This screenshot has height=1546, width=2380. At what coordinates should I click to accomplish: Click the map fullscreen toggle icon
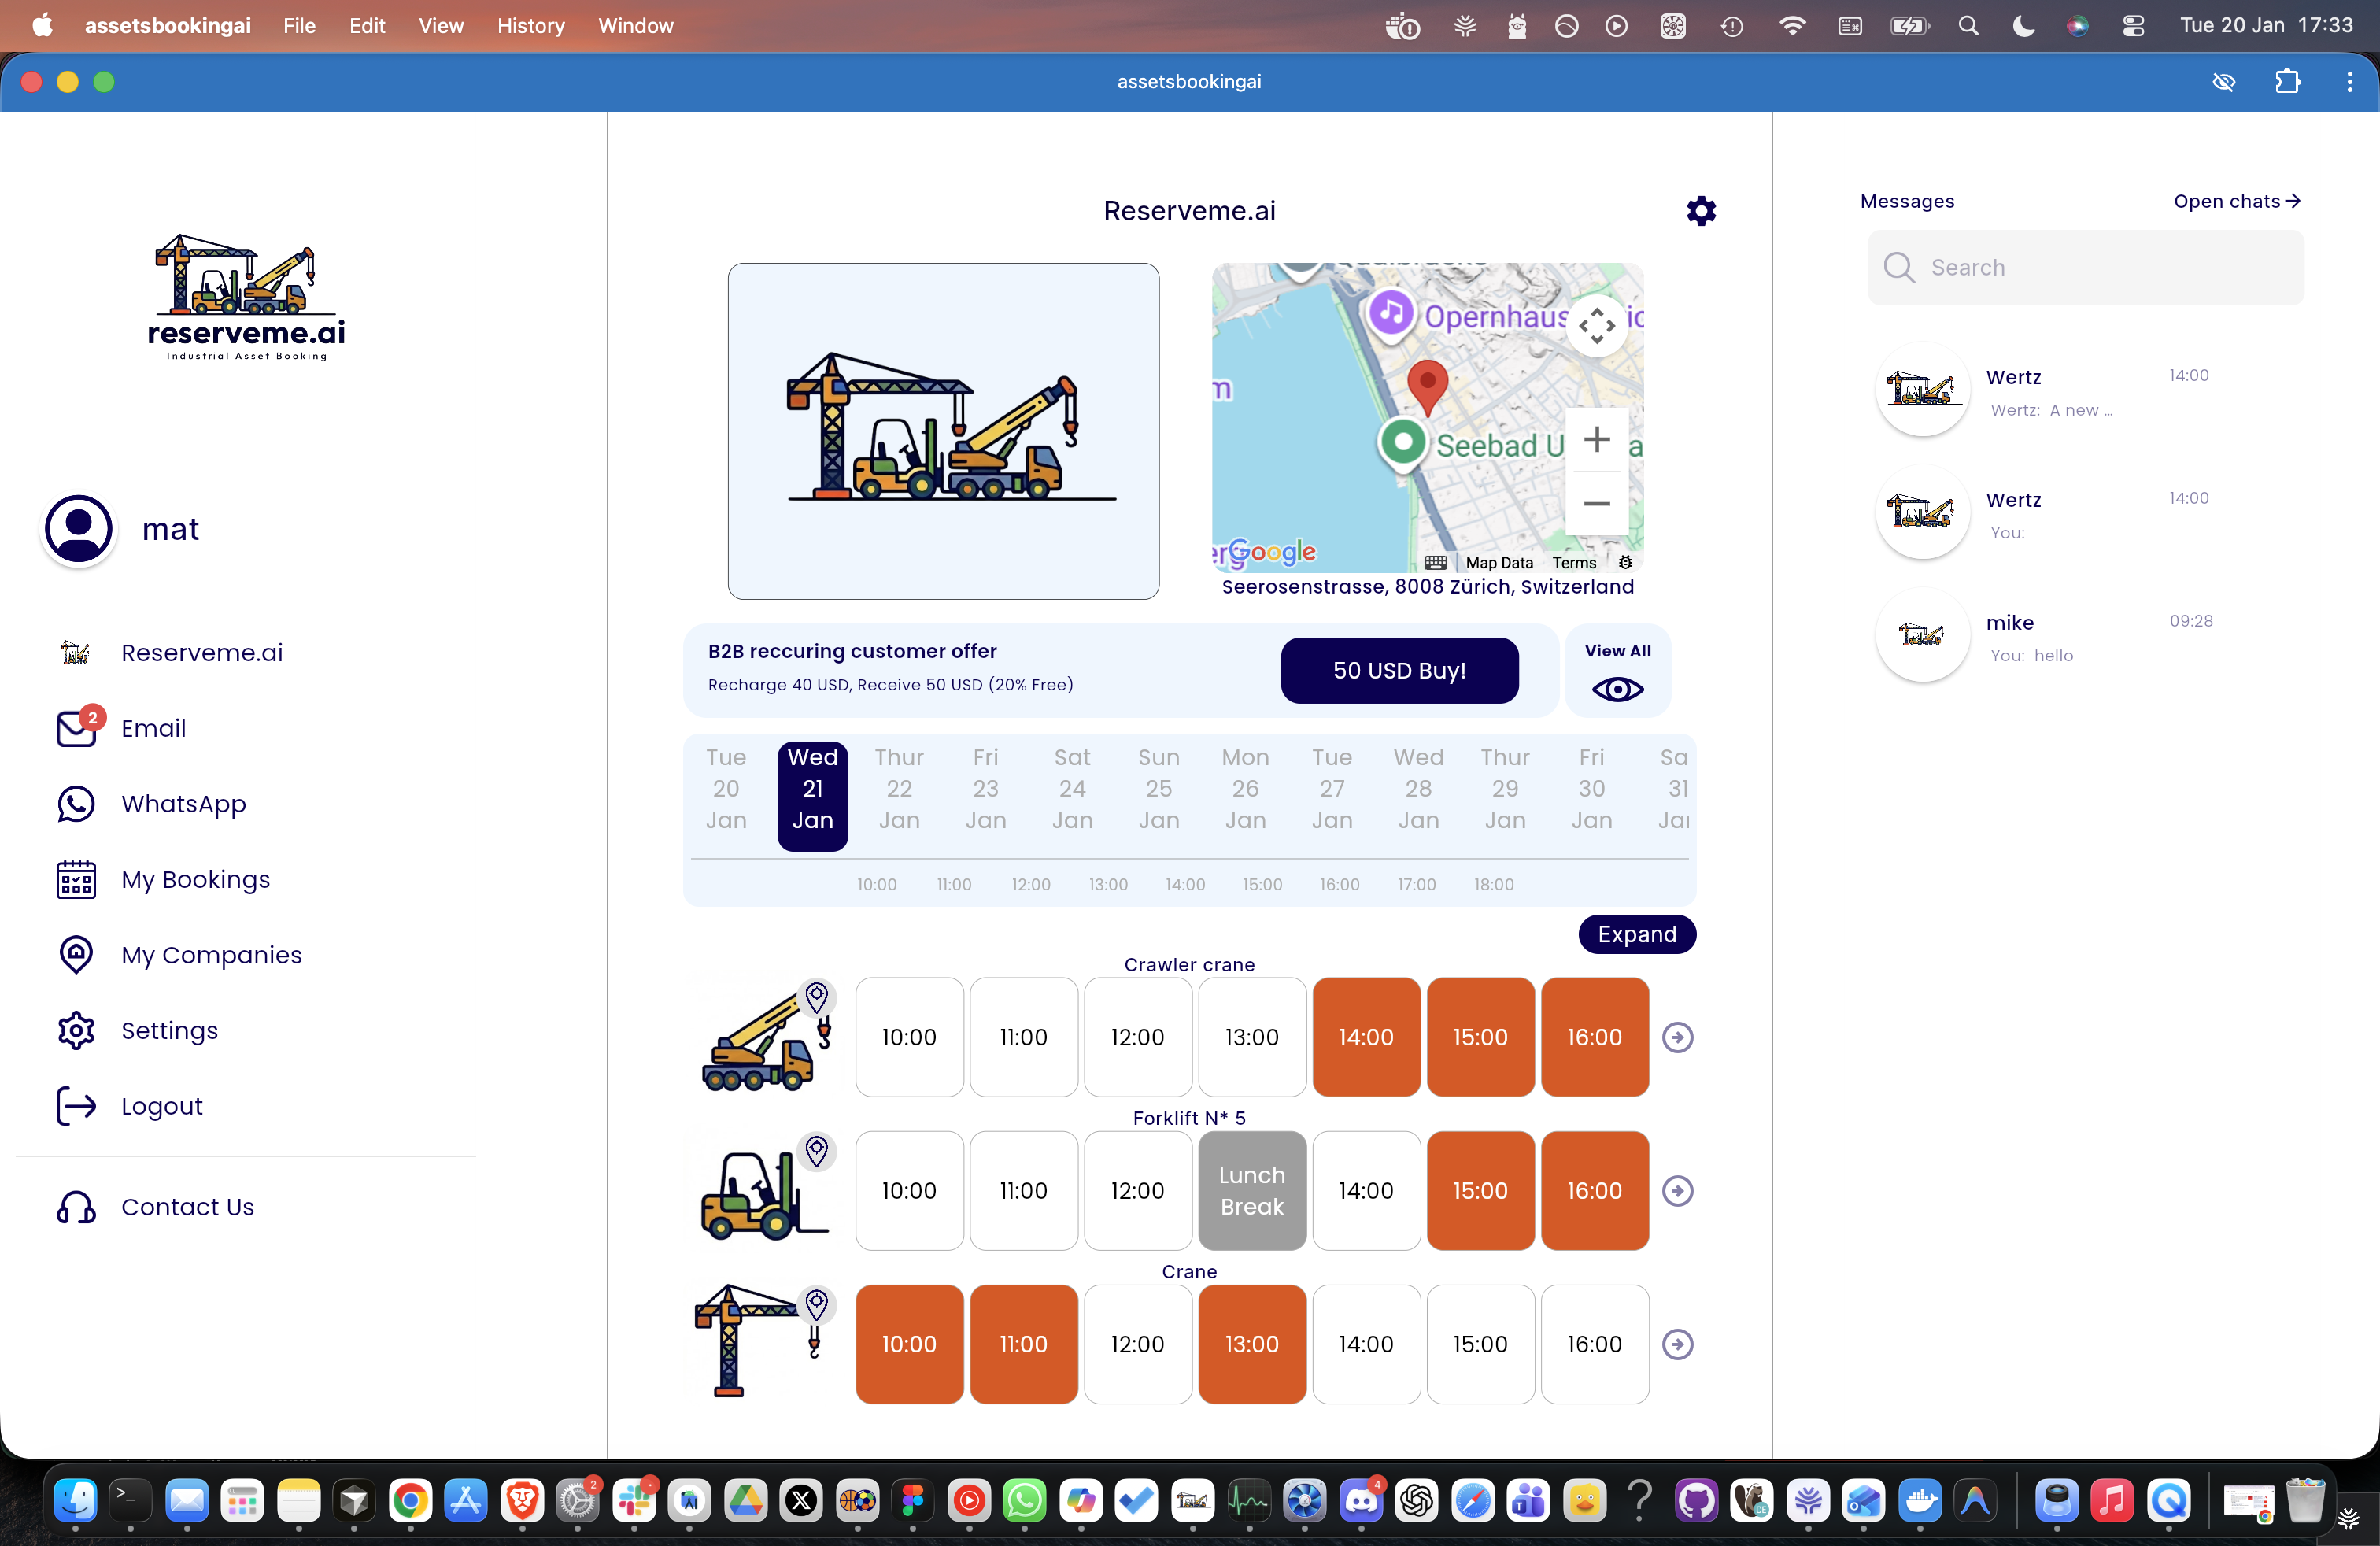tap(1596, 325)
